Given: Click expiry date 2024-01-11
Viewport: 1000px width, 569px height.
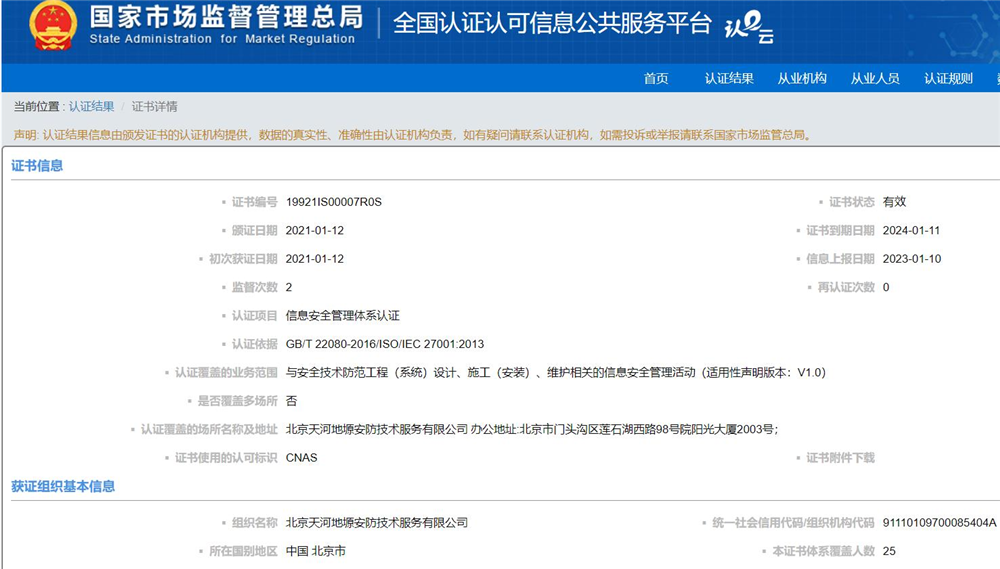Looking at the screenshot, I should click(911, 230).
